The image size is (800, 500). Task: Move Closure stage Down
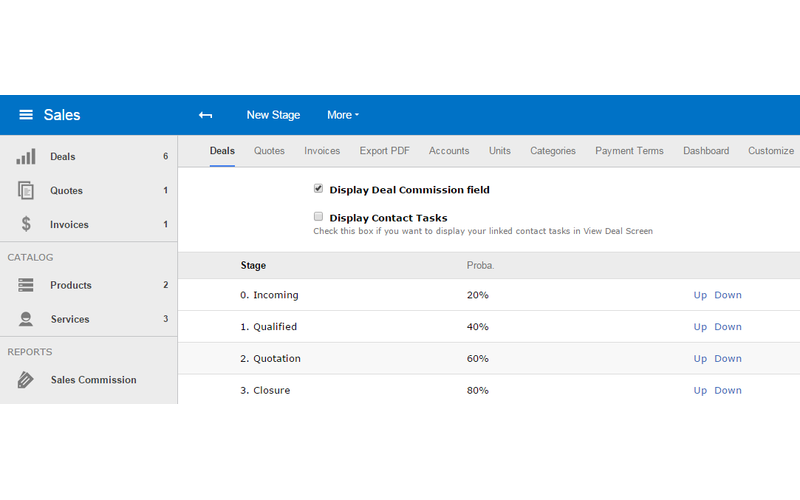coord(728,390)
